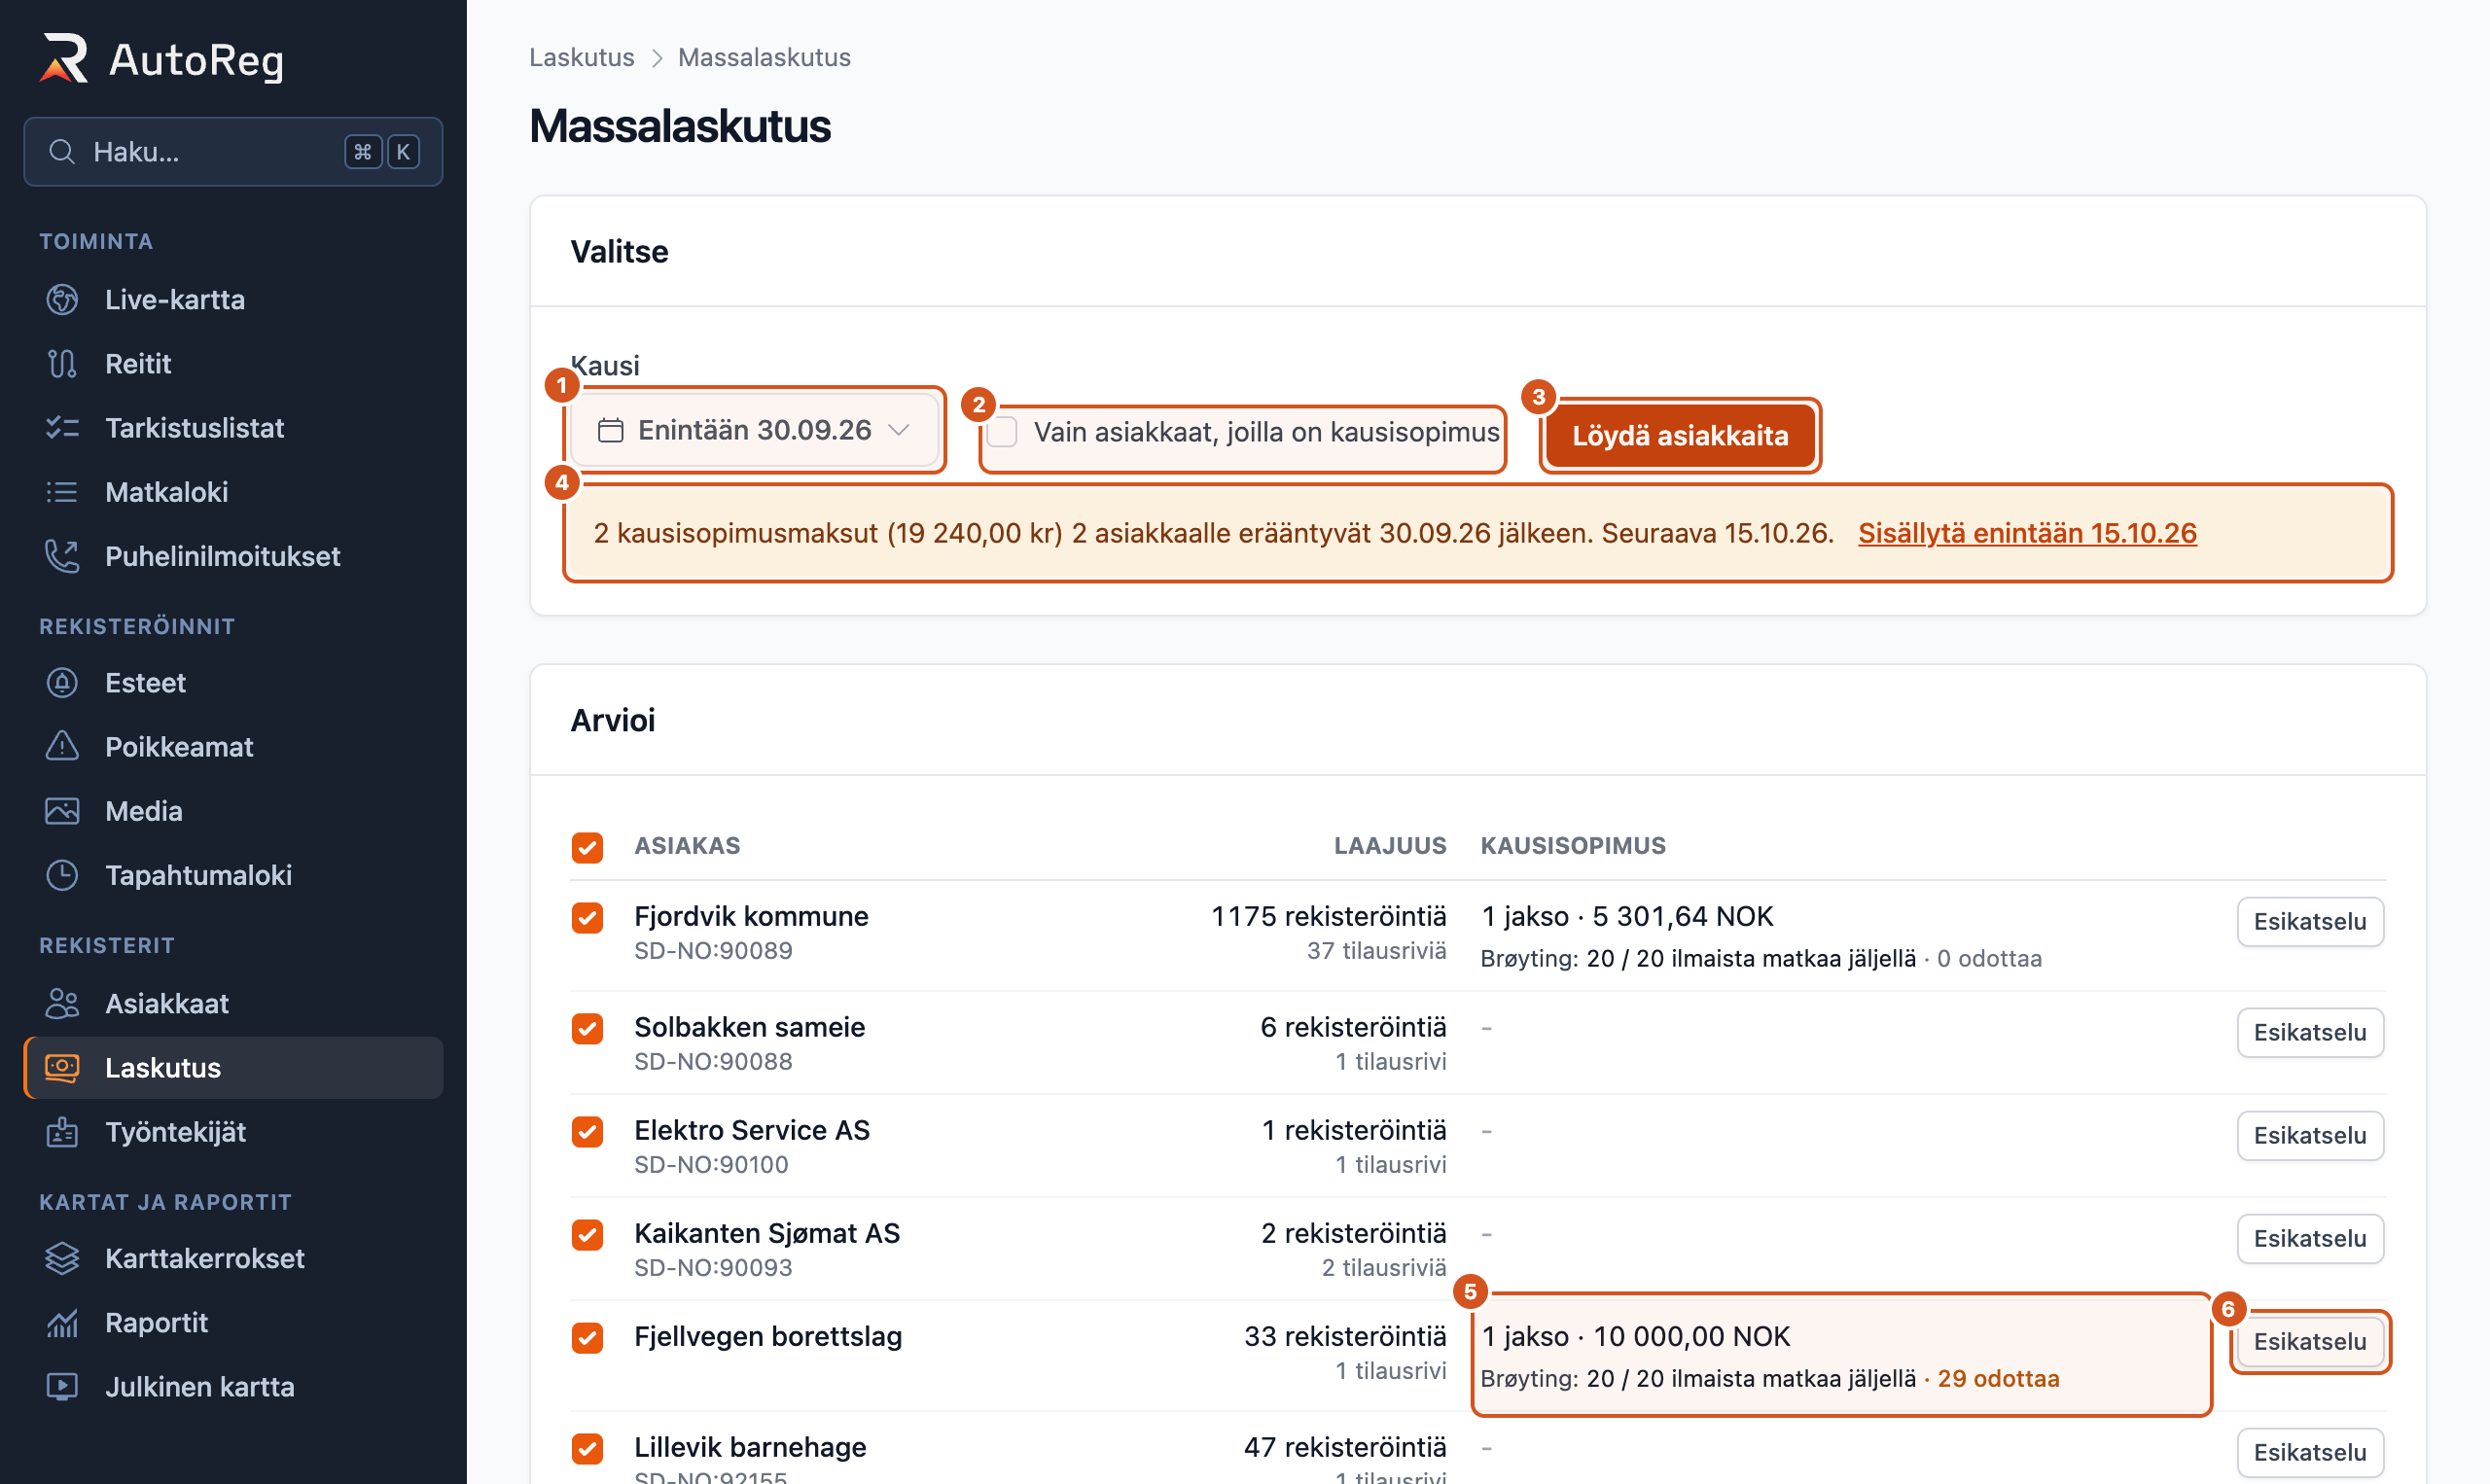2490x1484 pixels.
Task: Click the Media image icon
Action: point(62,811)
